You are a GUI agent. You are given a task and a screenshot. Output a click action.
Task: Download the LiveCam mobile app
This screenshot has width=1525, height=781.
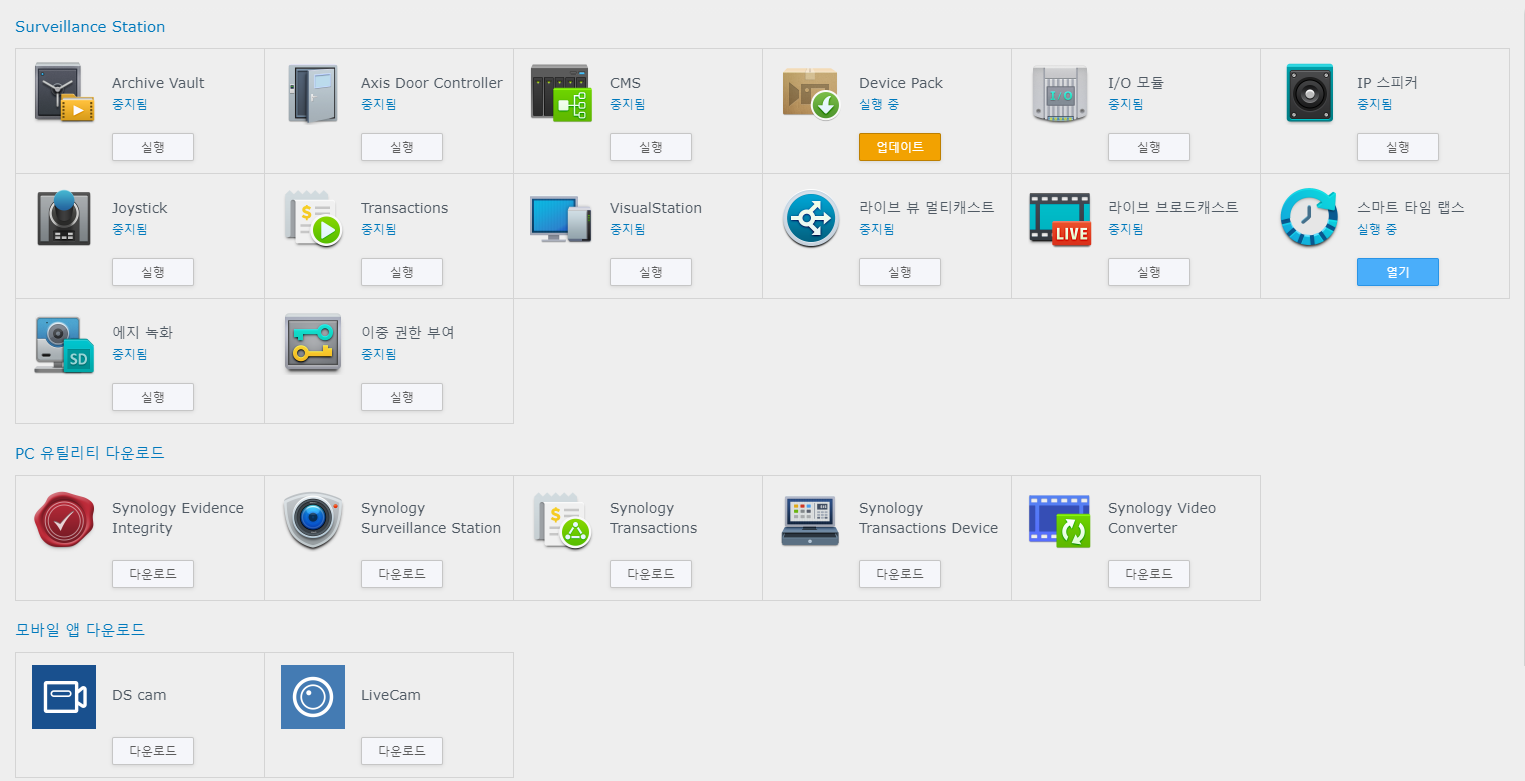(402, 751)
